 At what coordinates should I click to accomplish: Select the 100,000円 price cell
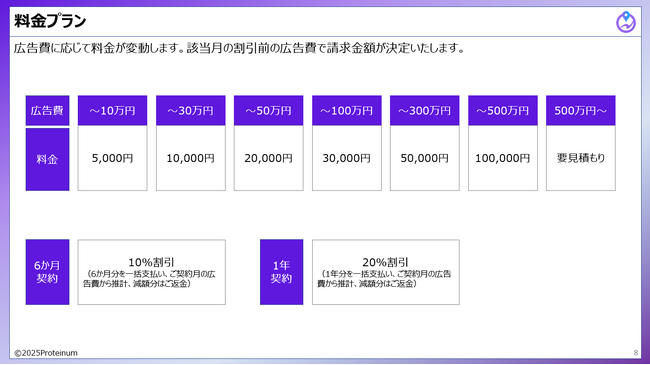click(x=503, y=158)
